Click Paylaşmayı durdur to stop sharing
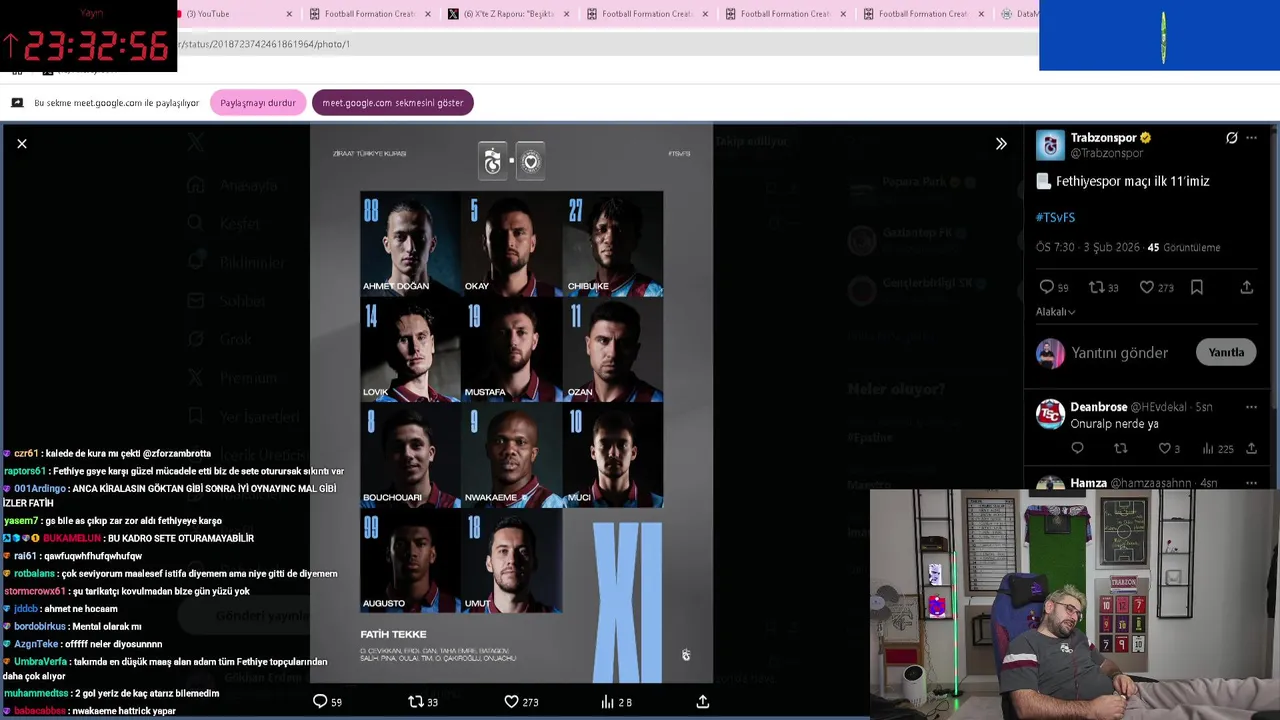The image size is (1280, 720). 258,103
